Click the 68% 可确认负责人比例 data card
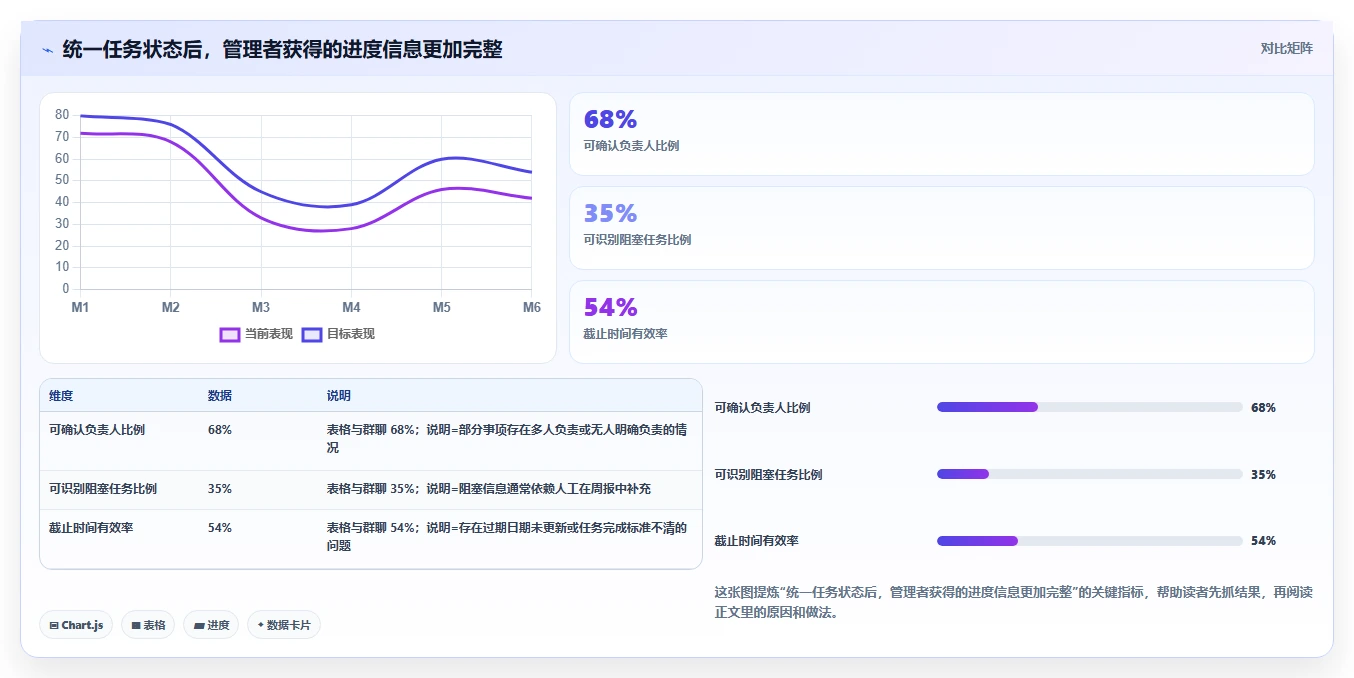 tap(941, 134)
